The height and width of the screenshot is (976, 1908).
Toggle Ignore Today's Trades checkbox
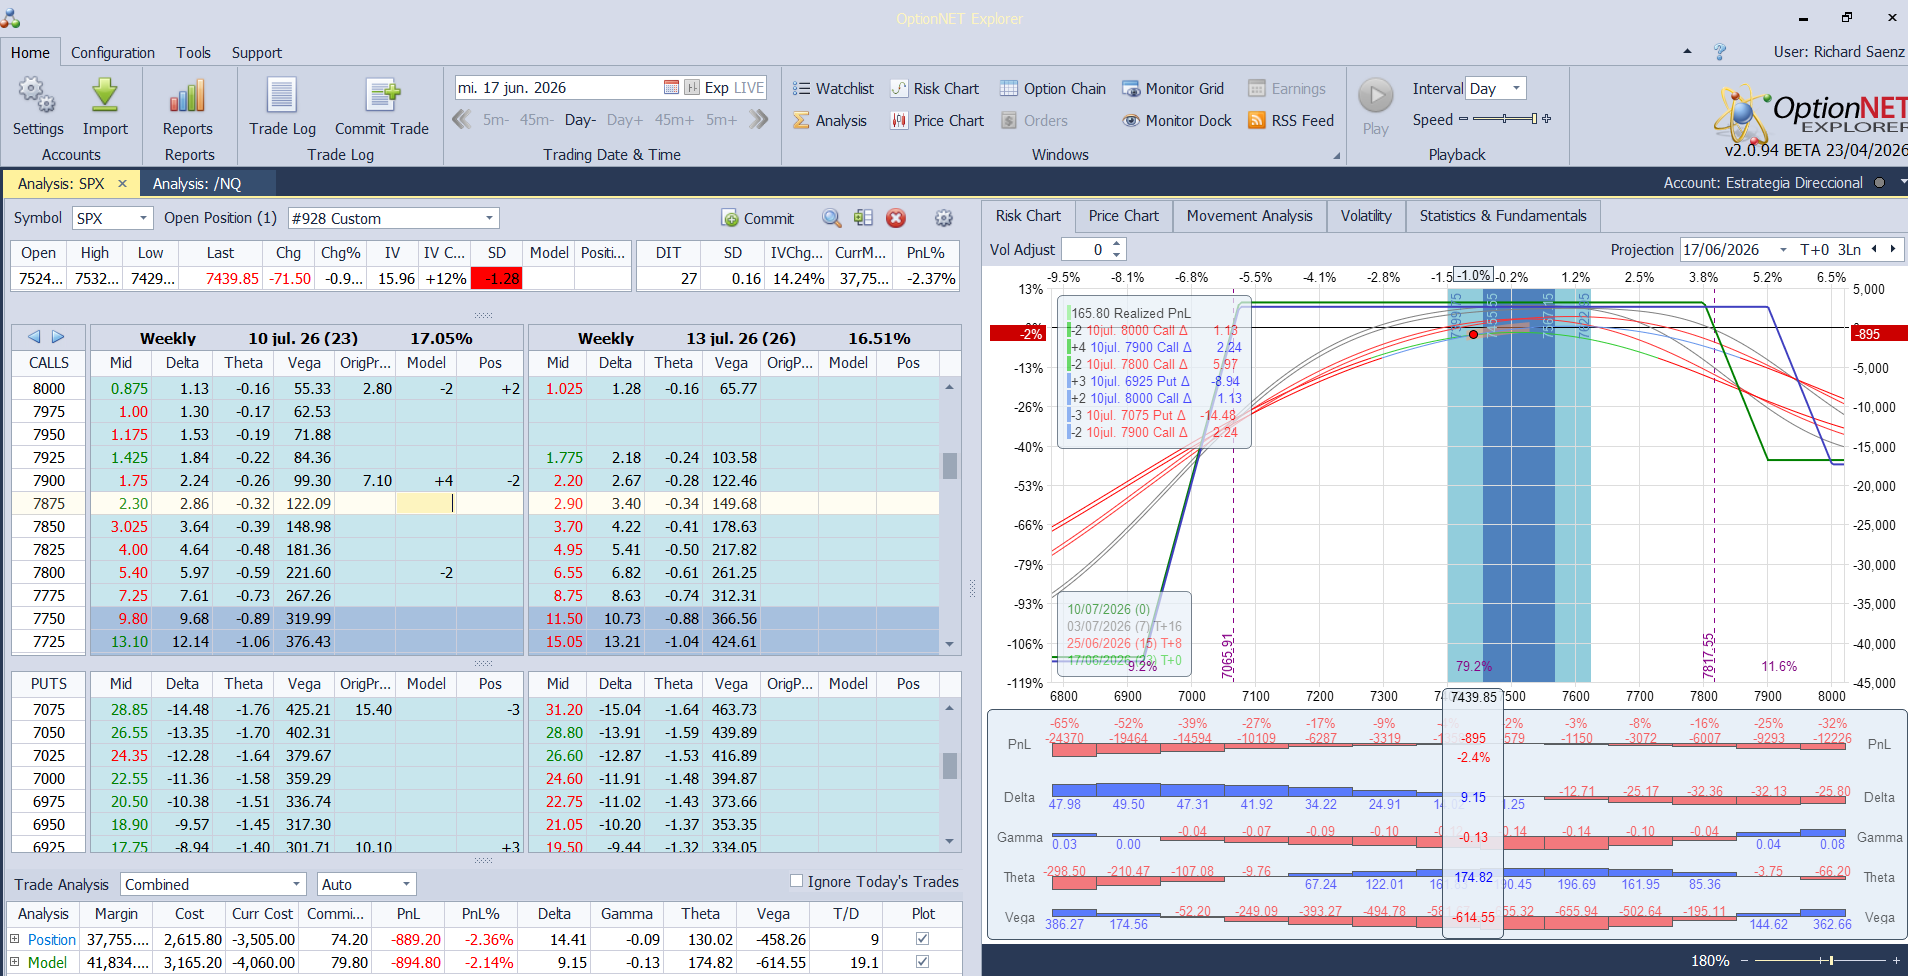[796, 881]
